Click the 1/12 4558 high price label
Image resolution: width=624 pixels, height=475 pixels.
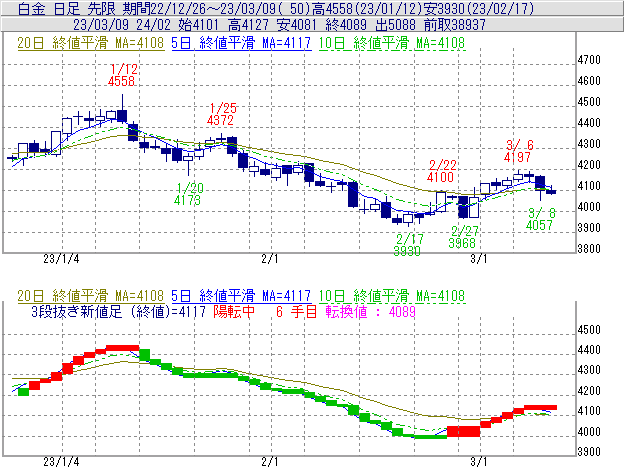123,75
